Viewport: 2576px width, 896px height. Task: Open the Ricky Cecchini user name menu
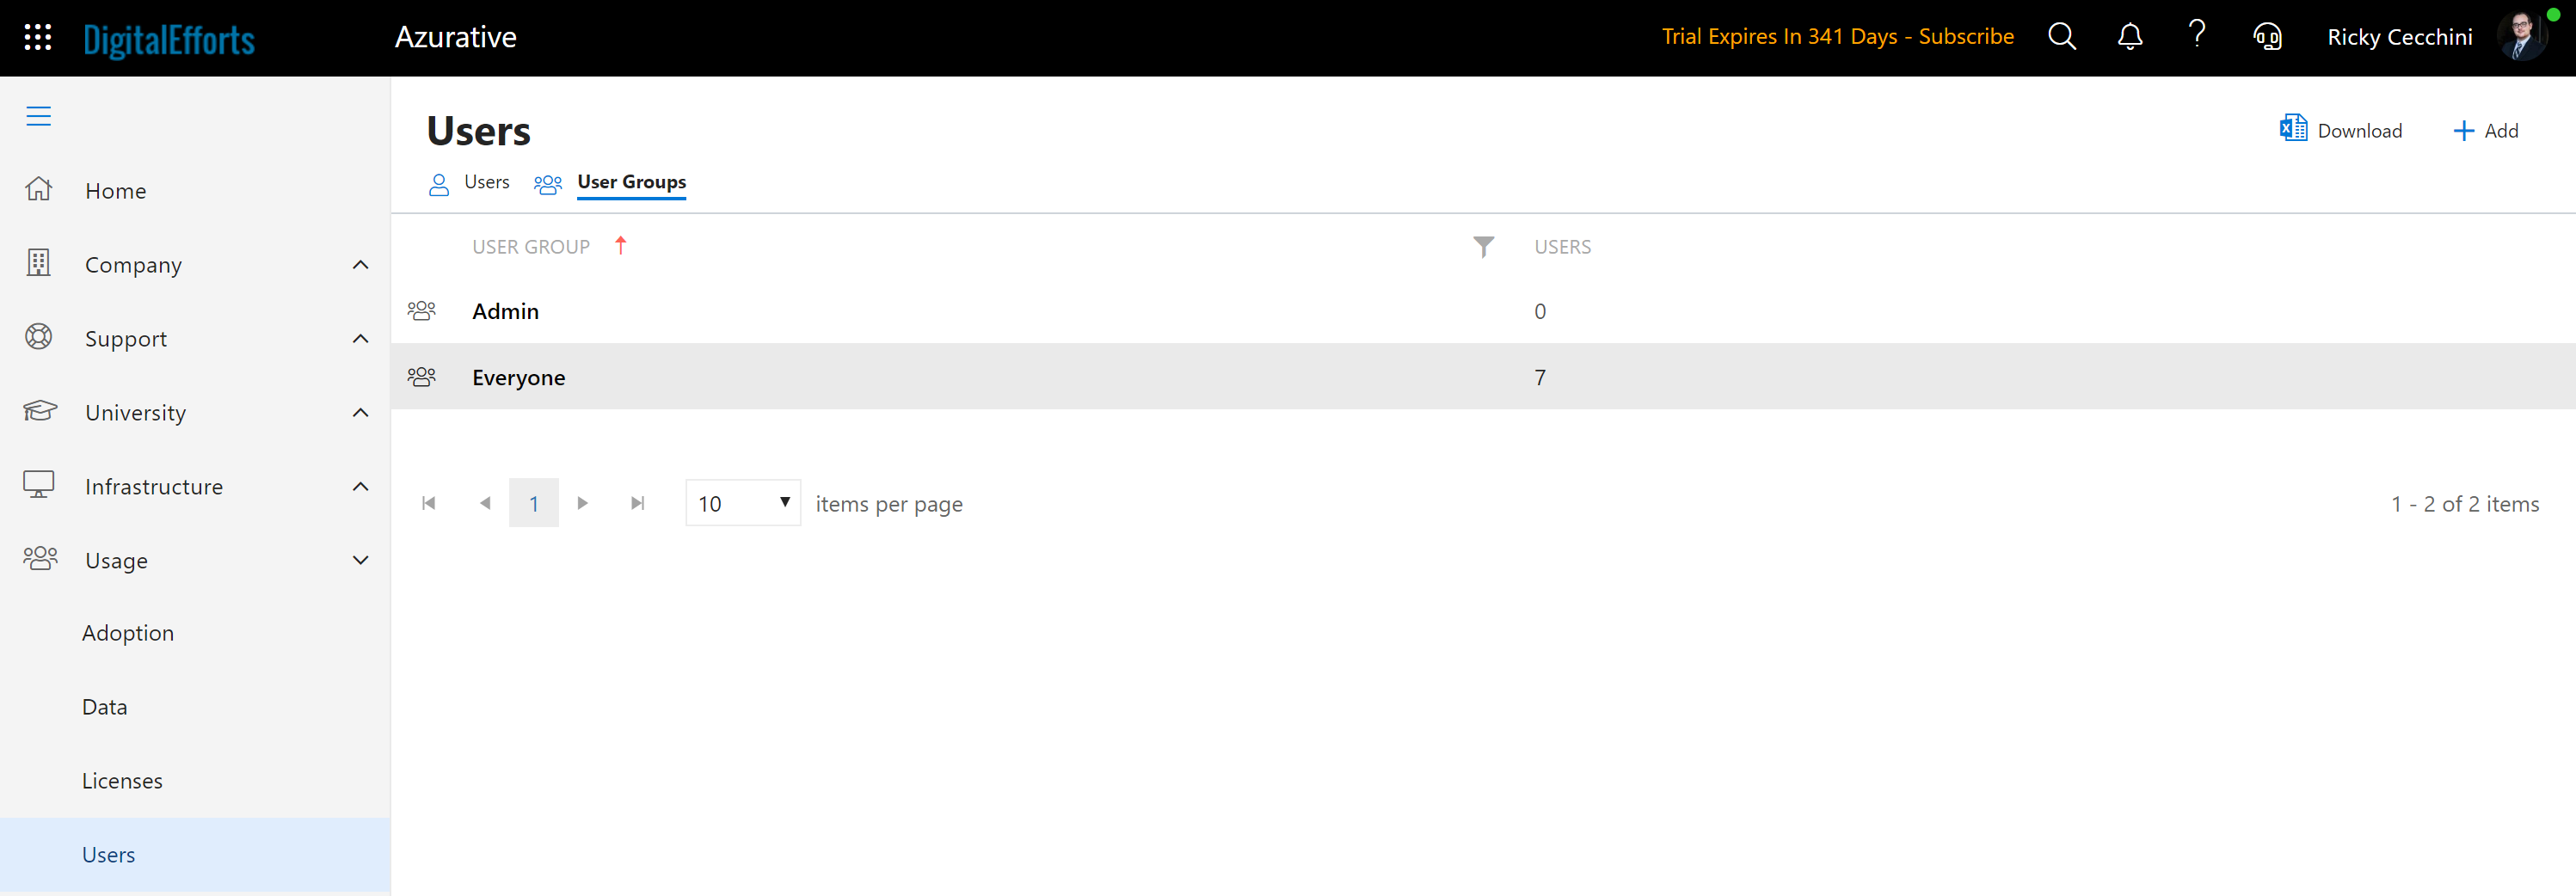pos(2399,38)
